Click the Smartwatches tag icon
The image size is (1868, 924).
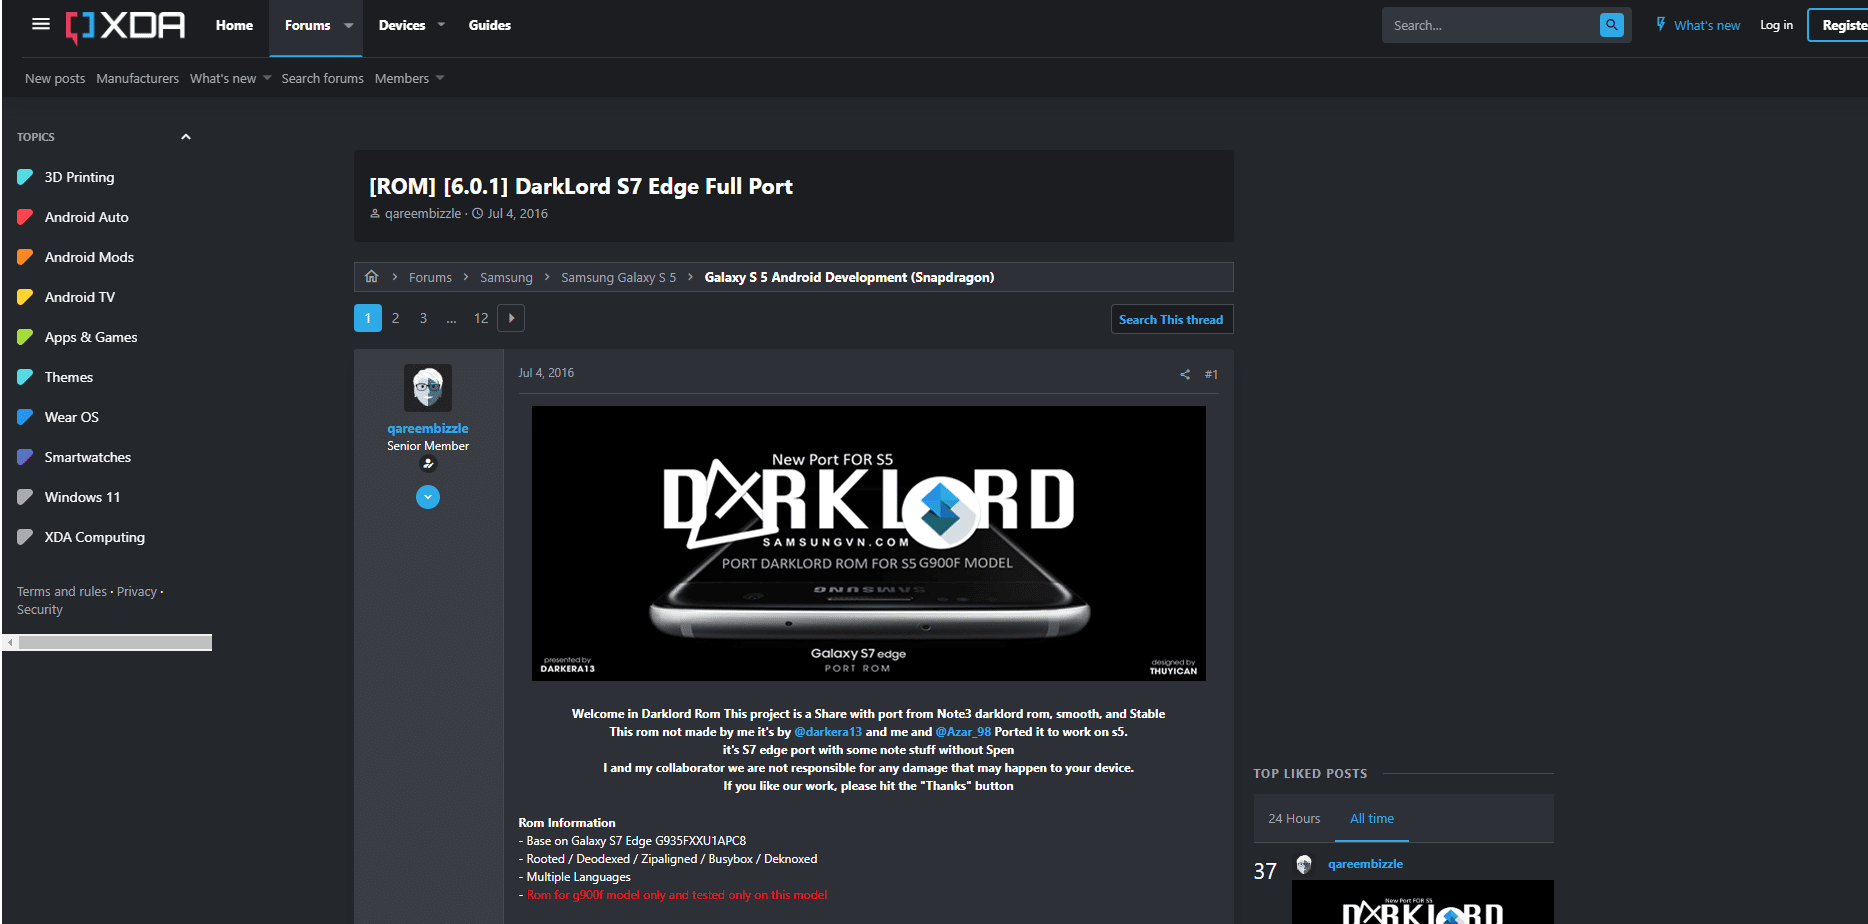click(25, 457)
